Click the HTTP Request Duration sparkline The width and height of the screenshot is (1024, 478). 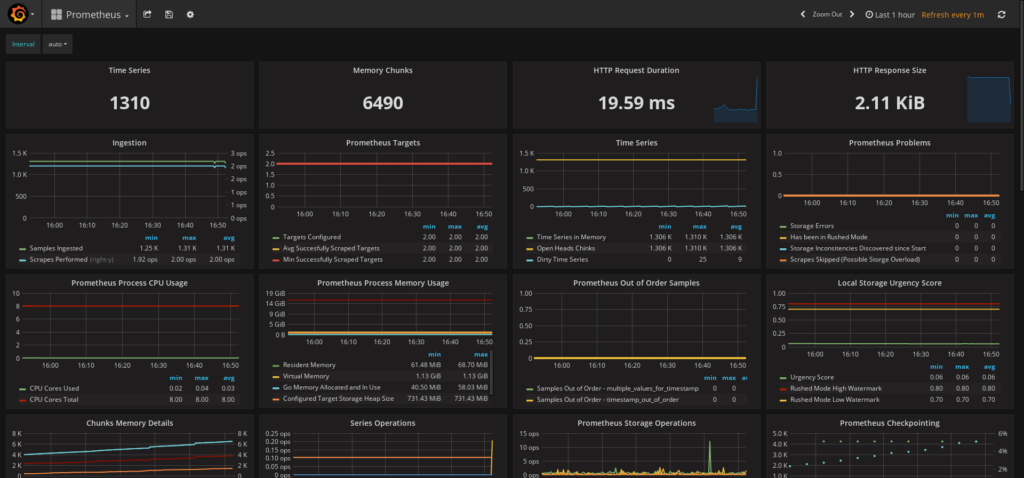pos(736,100)
